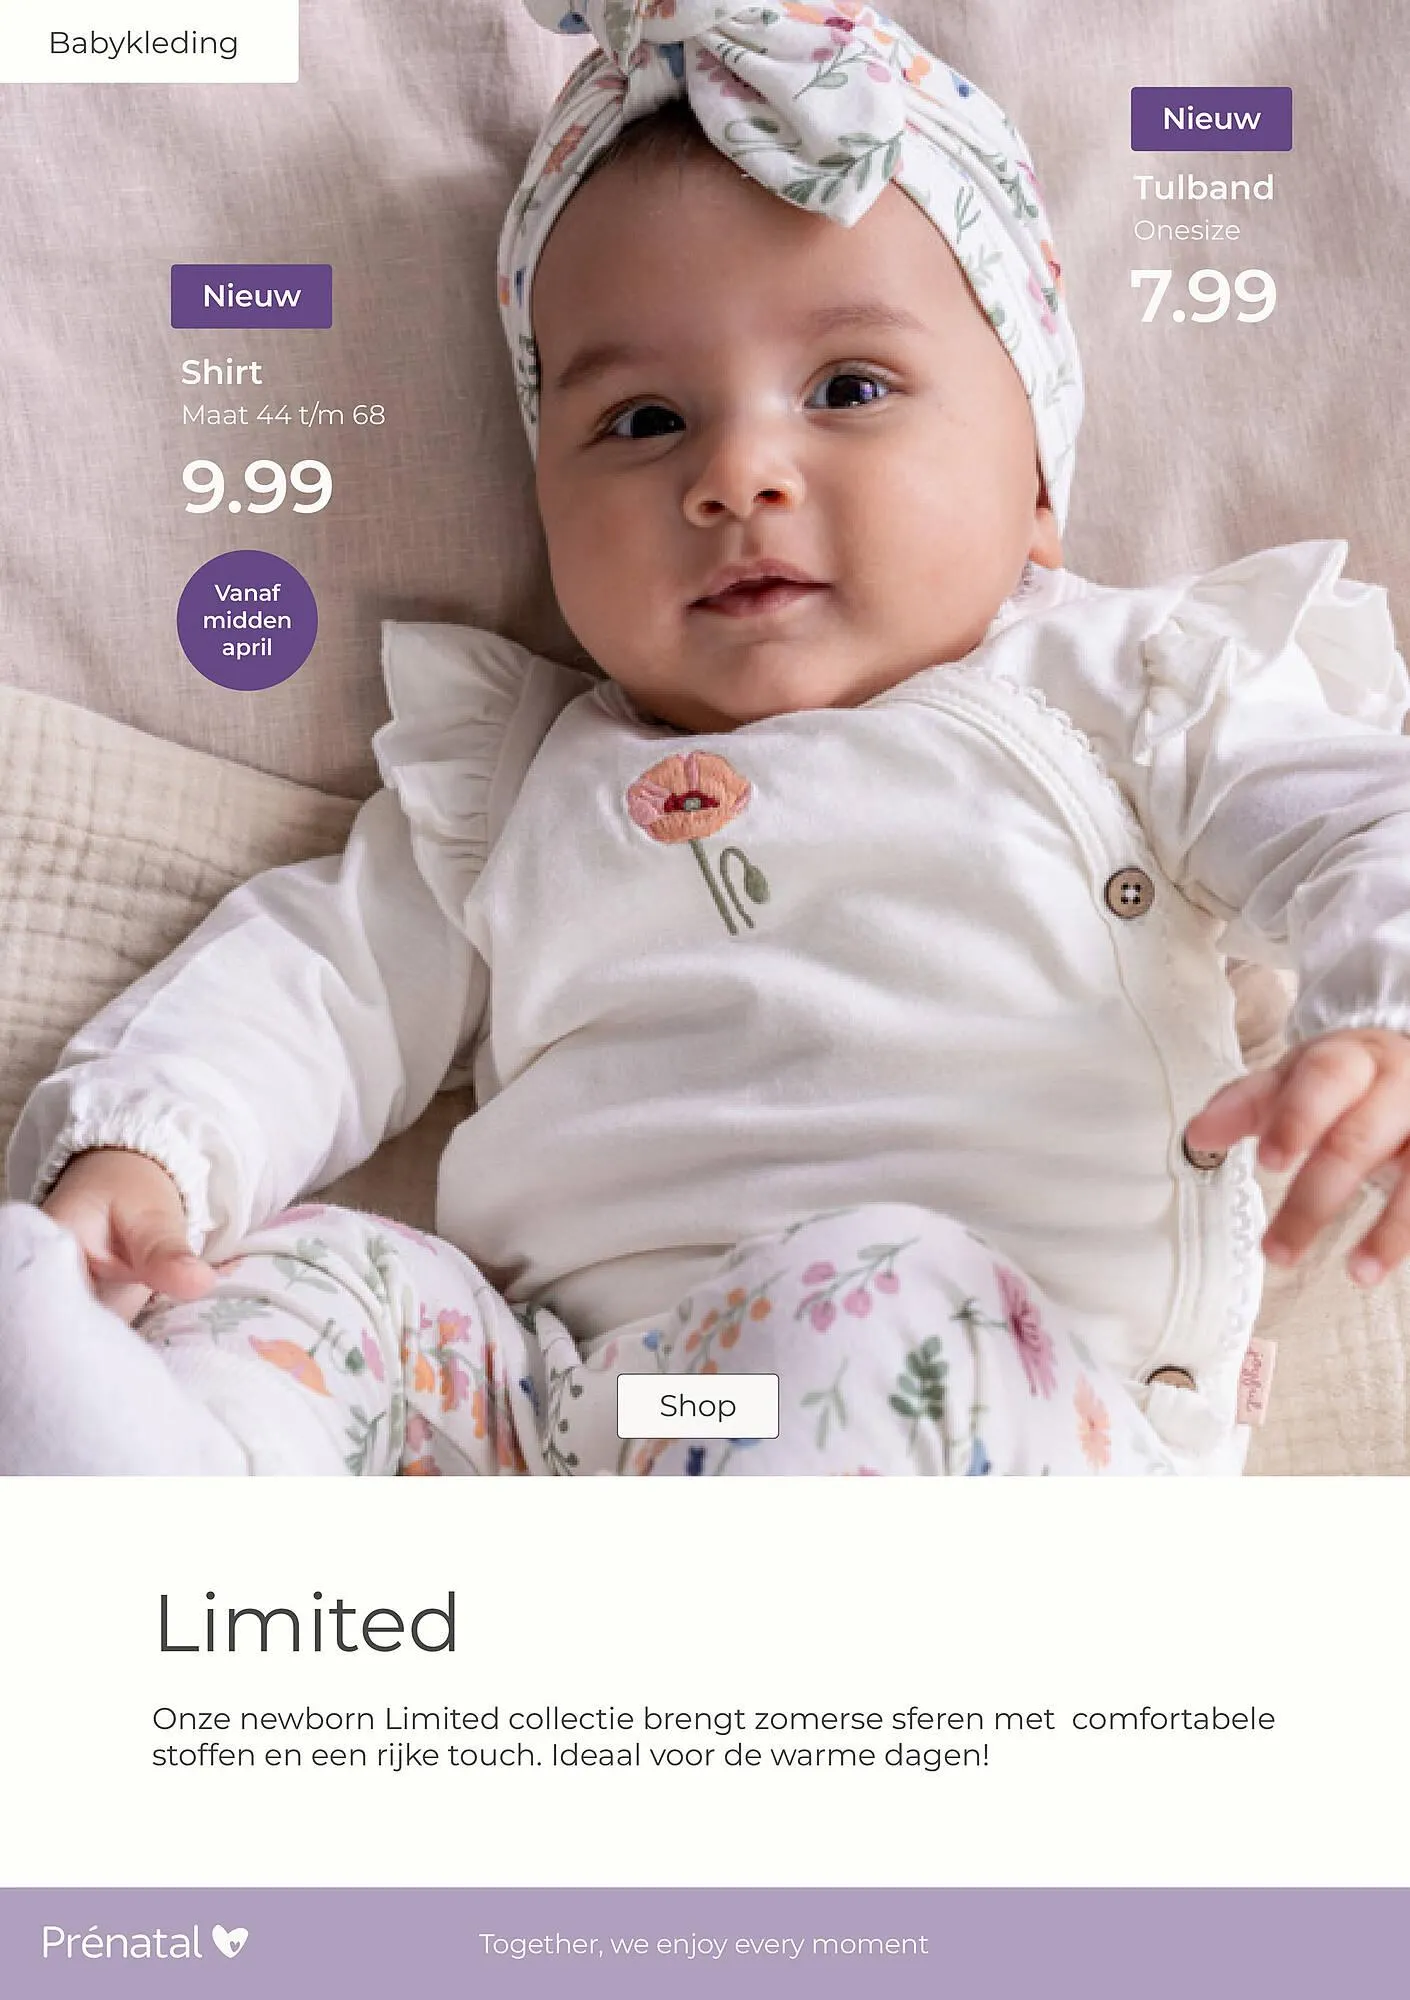Click the 7.99 tulband price
The width and height of the screenshot is (1410, 2000).
[1204, 296]
